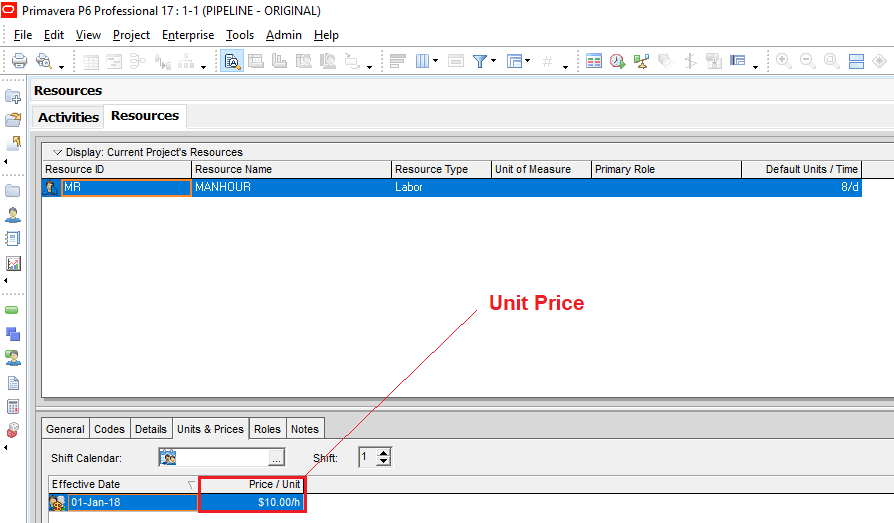Screen dimensions: 894x523
Task: Sort by Effective Date column header
Action: pyautogui.click(x=123, y=484)
